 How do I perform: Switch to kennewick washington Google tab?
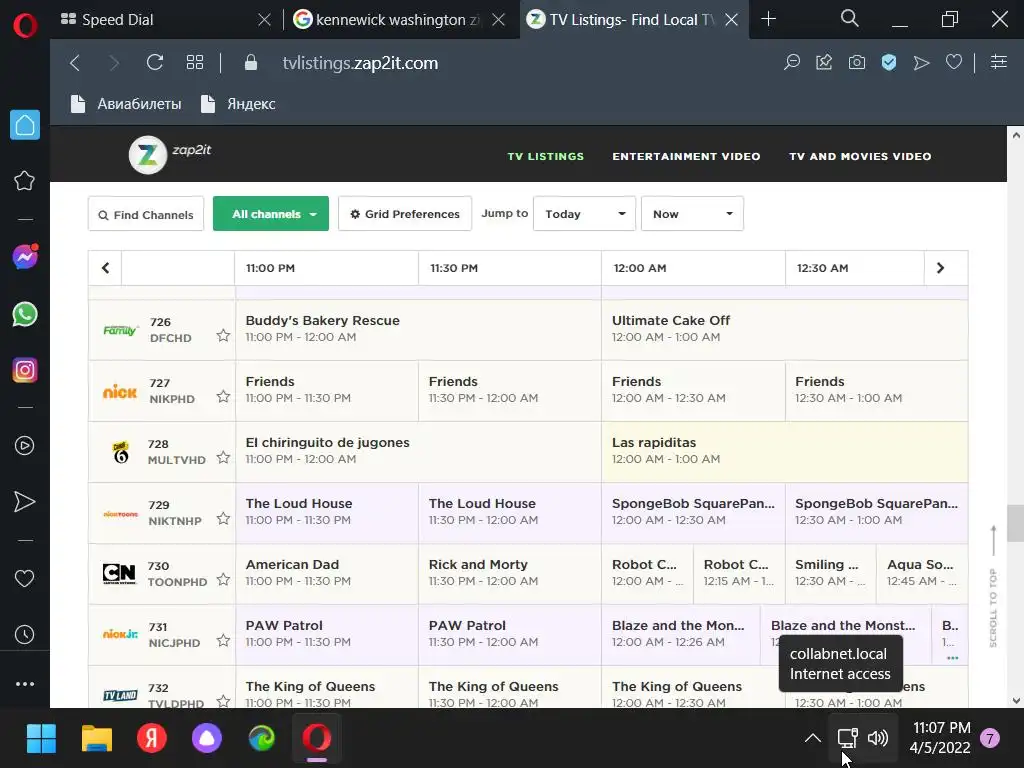coord(398,20)
